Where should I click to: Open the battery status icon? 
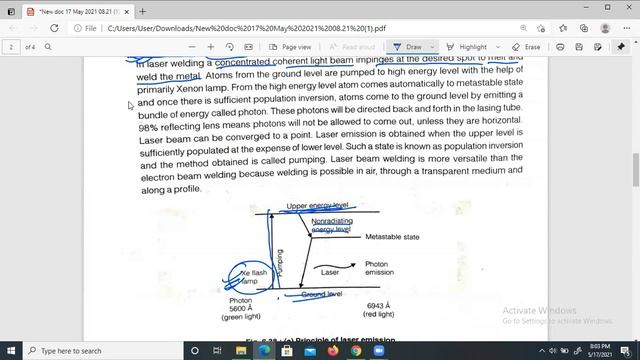(x=565, y=351)
